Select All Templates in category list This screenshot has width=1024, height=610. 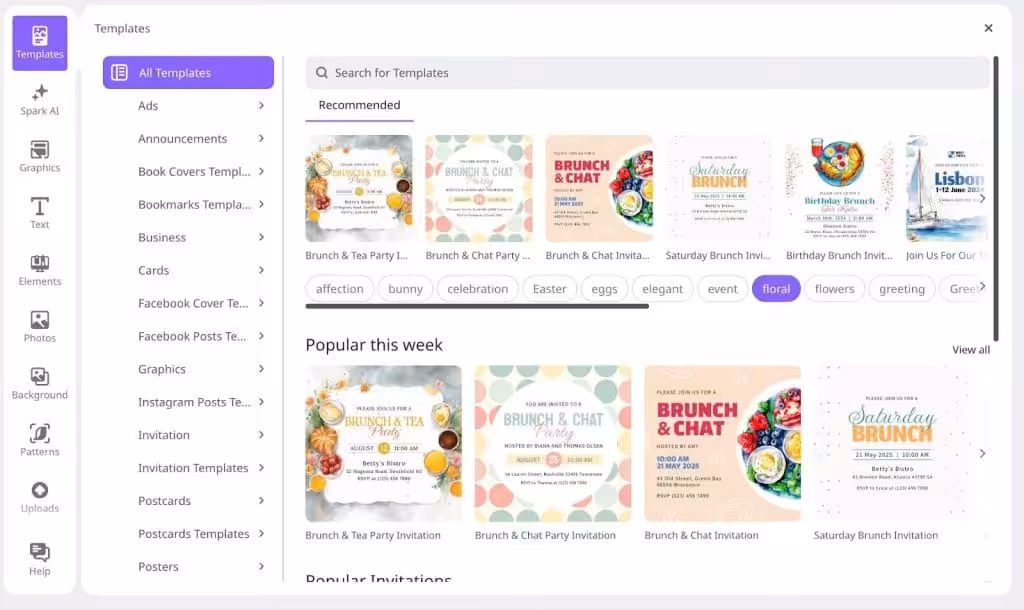click(x=188, y=73)
